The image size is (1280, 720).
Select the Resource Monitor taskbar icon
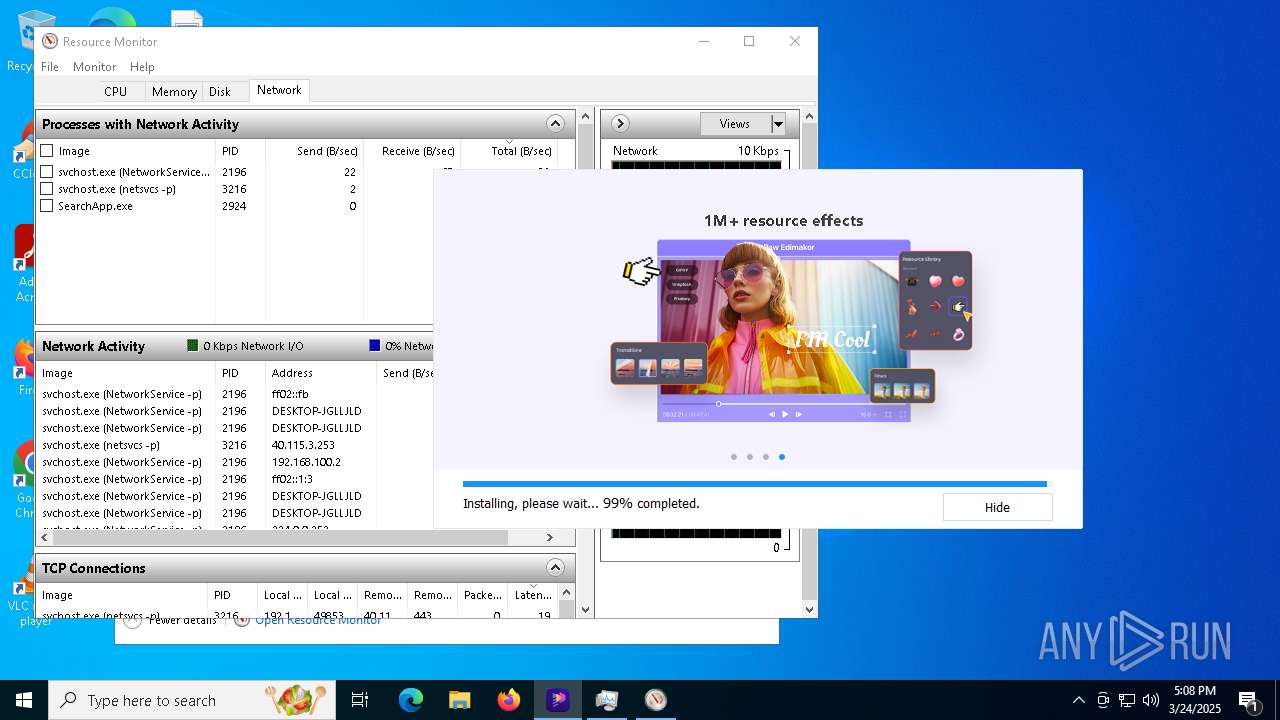tap(655, 700)
